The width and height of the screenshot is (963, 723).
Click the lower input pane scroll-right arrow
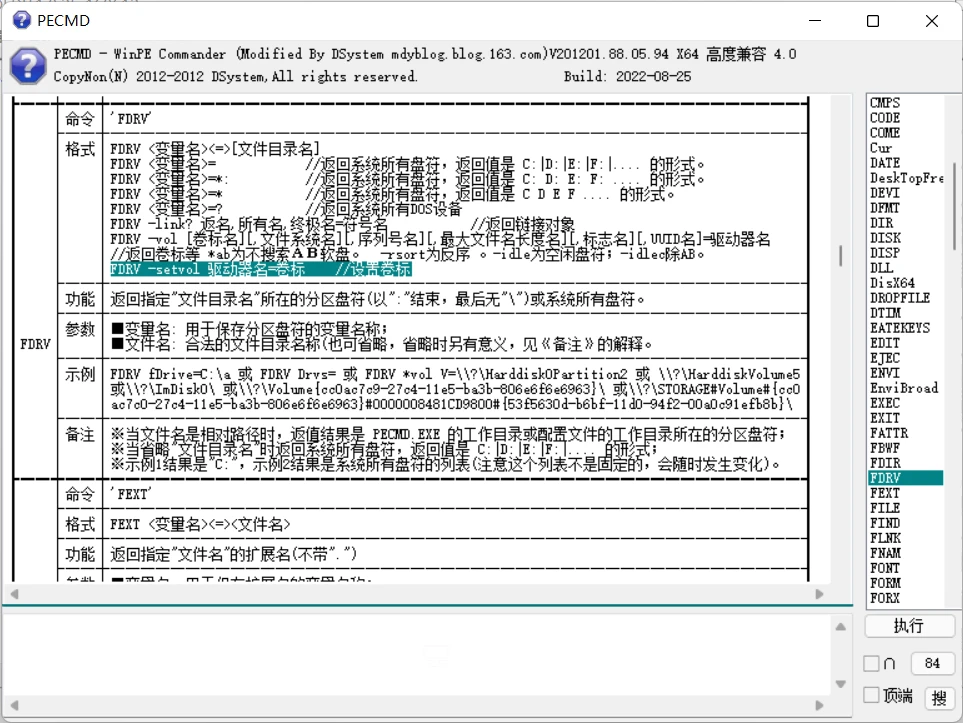pos(819,706)
